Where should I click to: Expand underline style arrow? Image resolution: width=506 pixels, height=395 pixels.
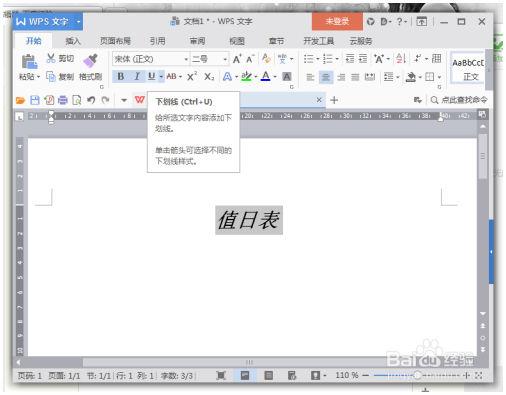(x=161, y=77)
